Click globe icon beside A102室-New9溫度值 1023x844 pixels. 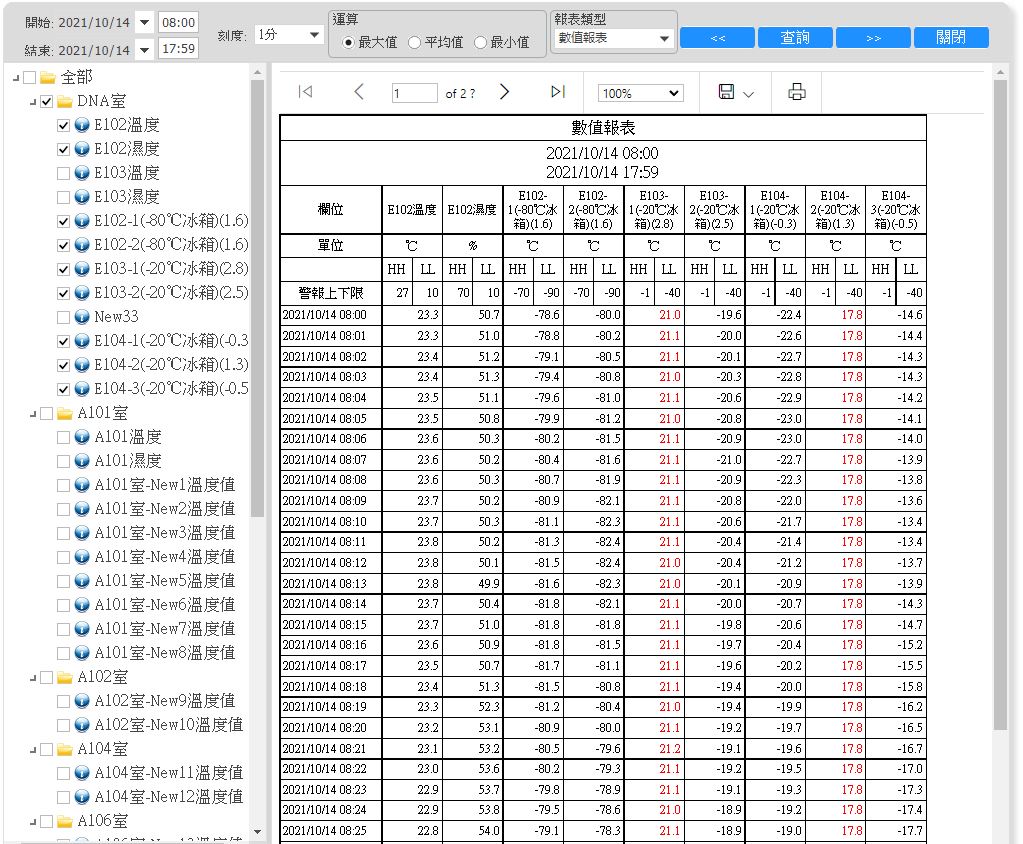coord(82,701)
